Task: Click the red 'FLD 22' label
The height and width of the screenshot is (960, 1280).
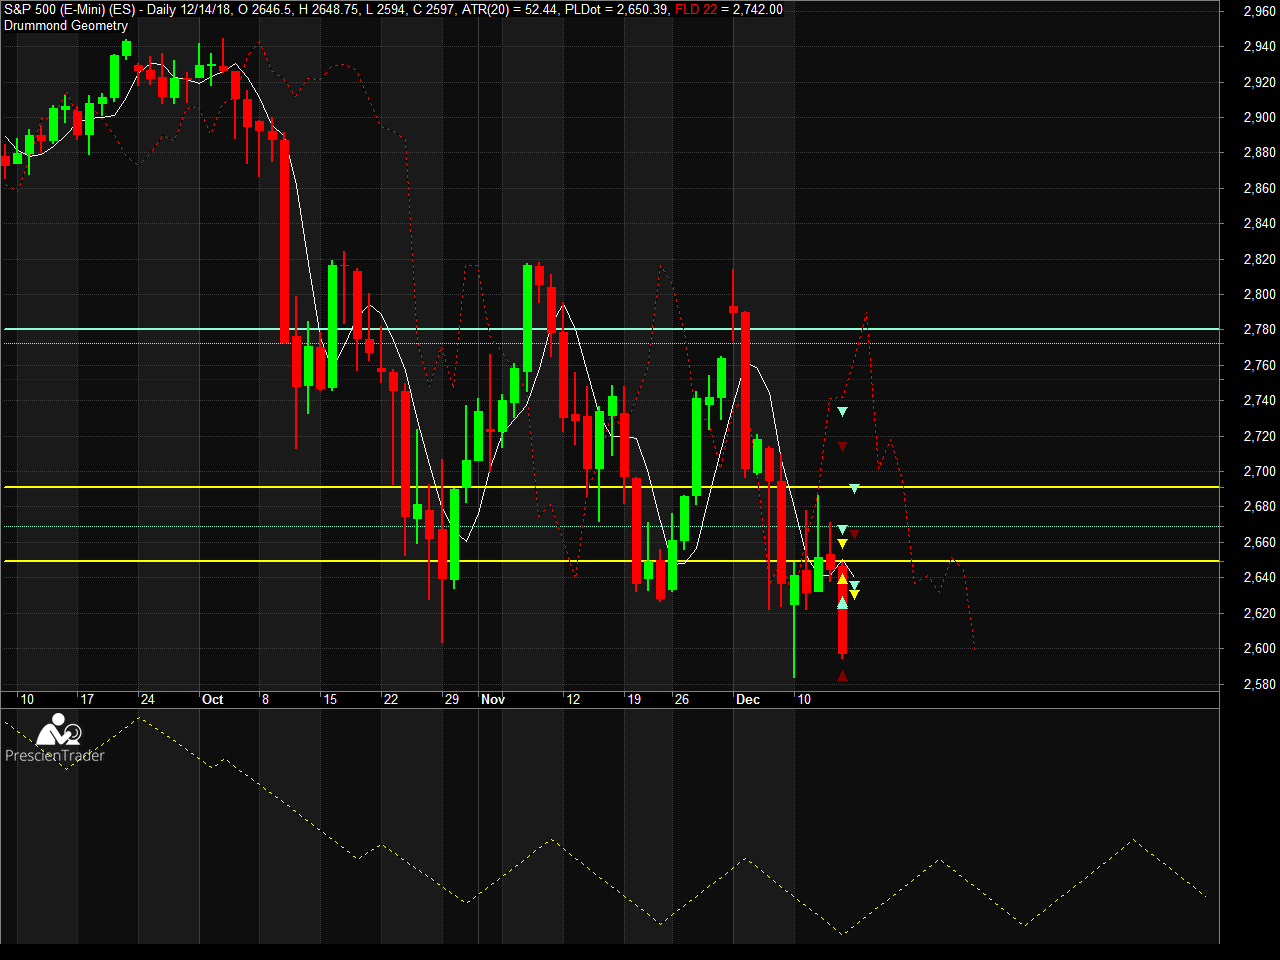Action: [x=696, y=9]
